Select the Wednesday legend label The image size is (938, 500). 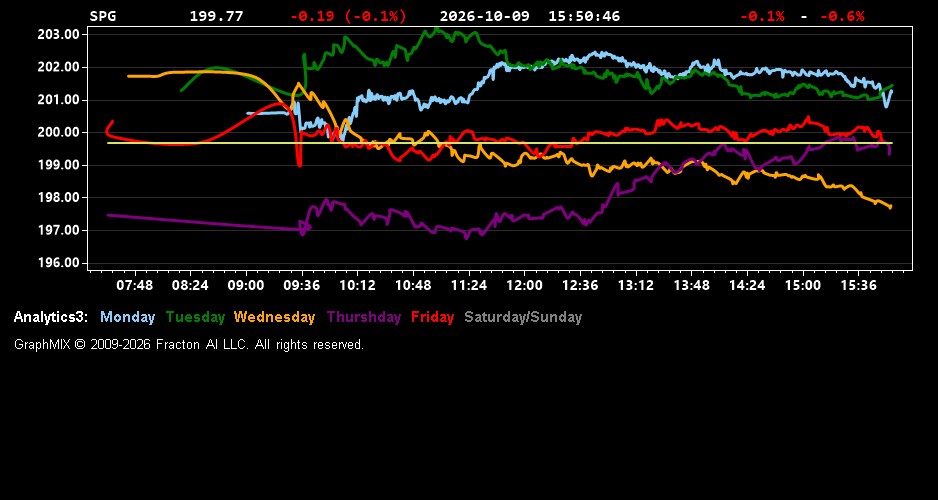click(x=275, y=317)
